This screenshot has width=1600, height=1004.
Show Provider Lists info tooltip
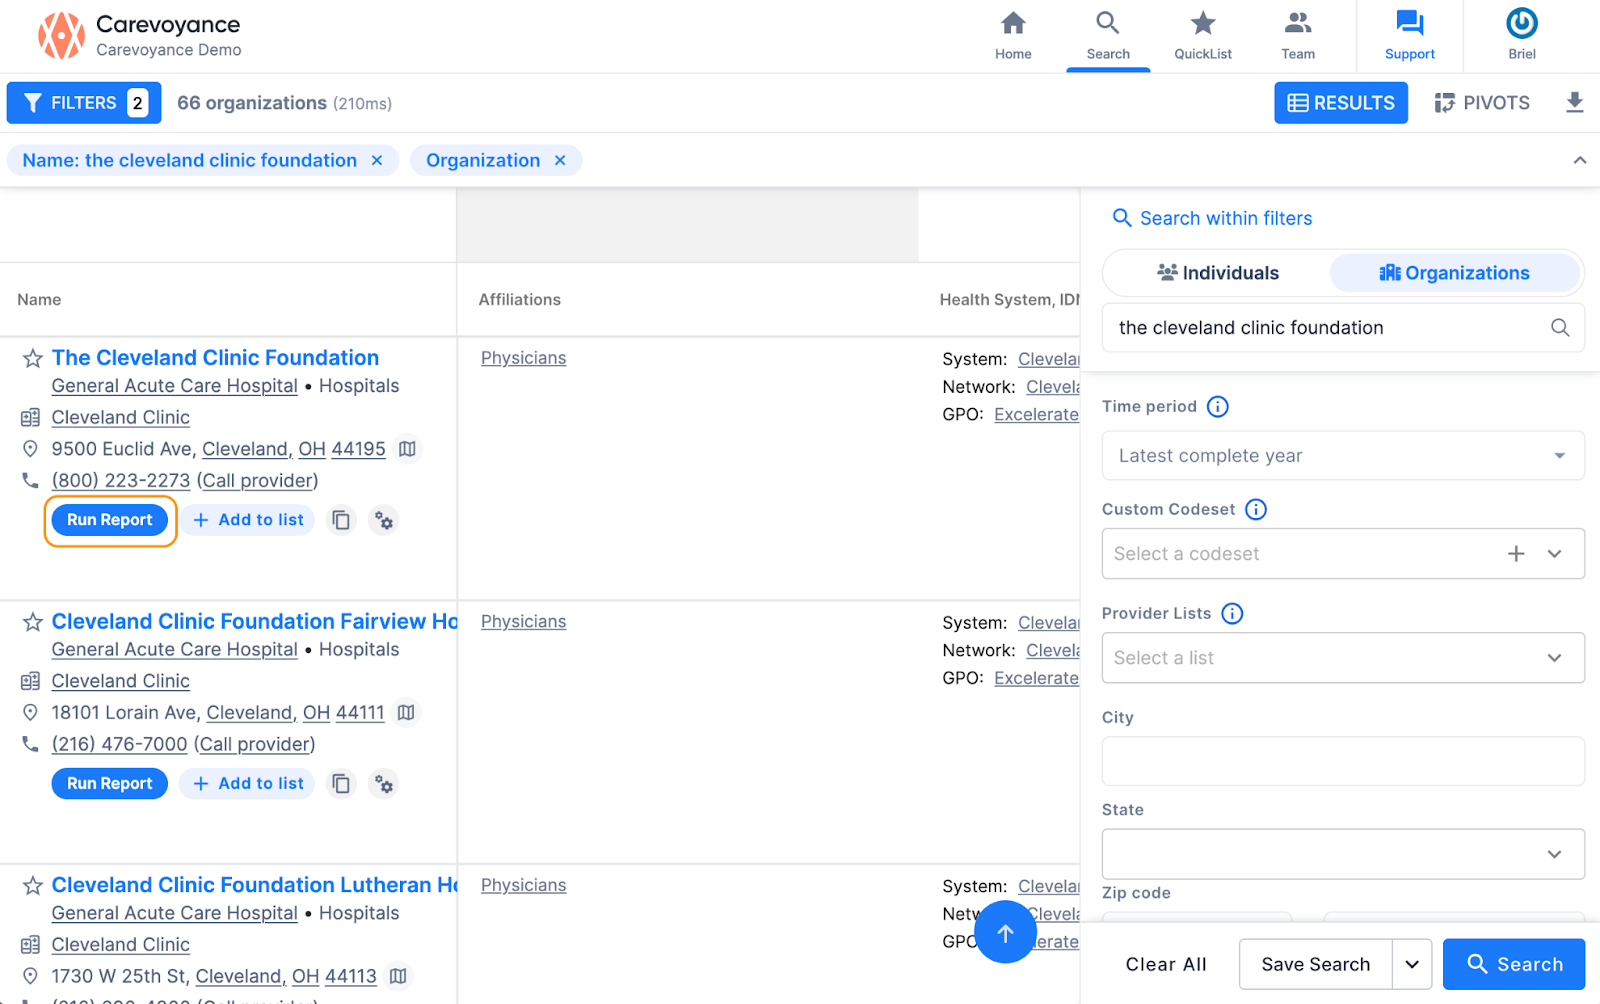(x=1232, y=614)
